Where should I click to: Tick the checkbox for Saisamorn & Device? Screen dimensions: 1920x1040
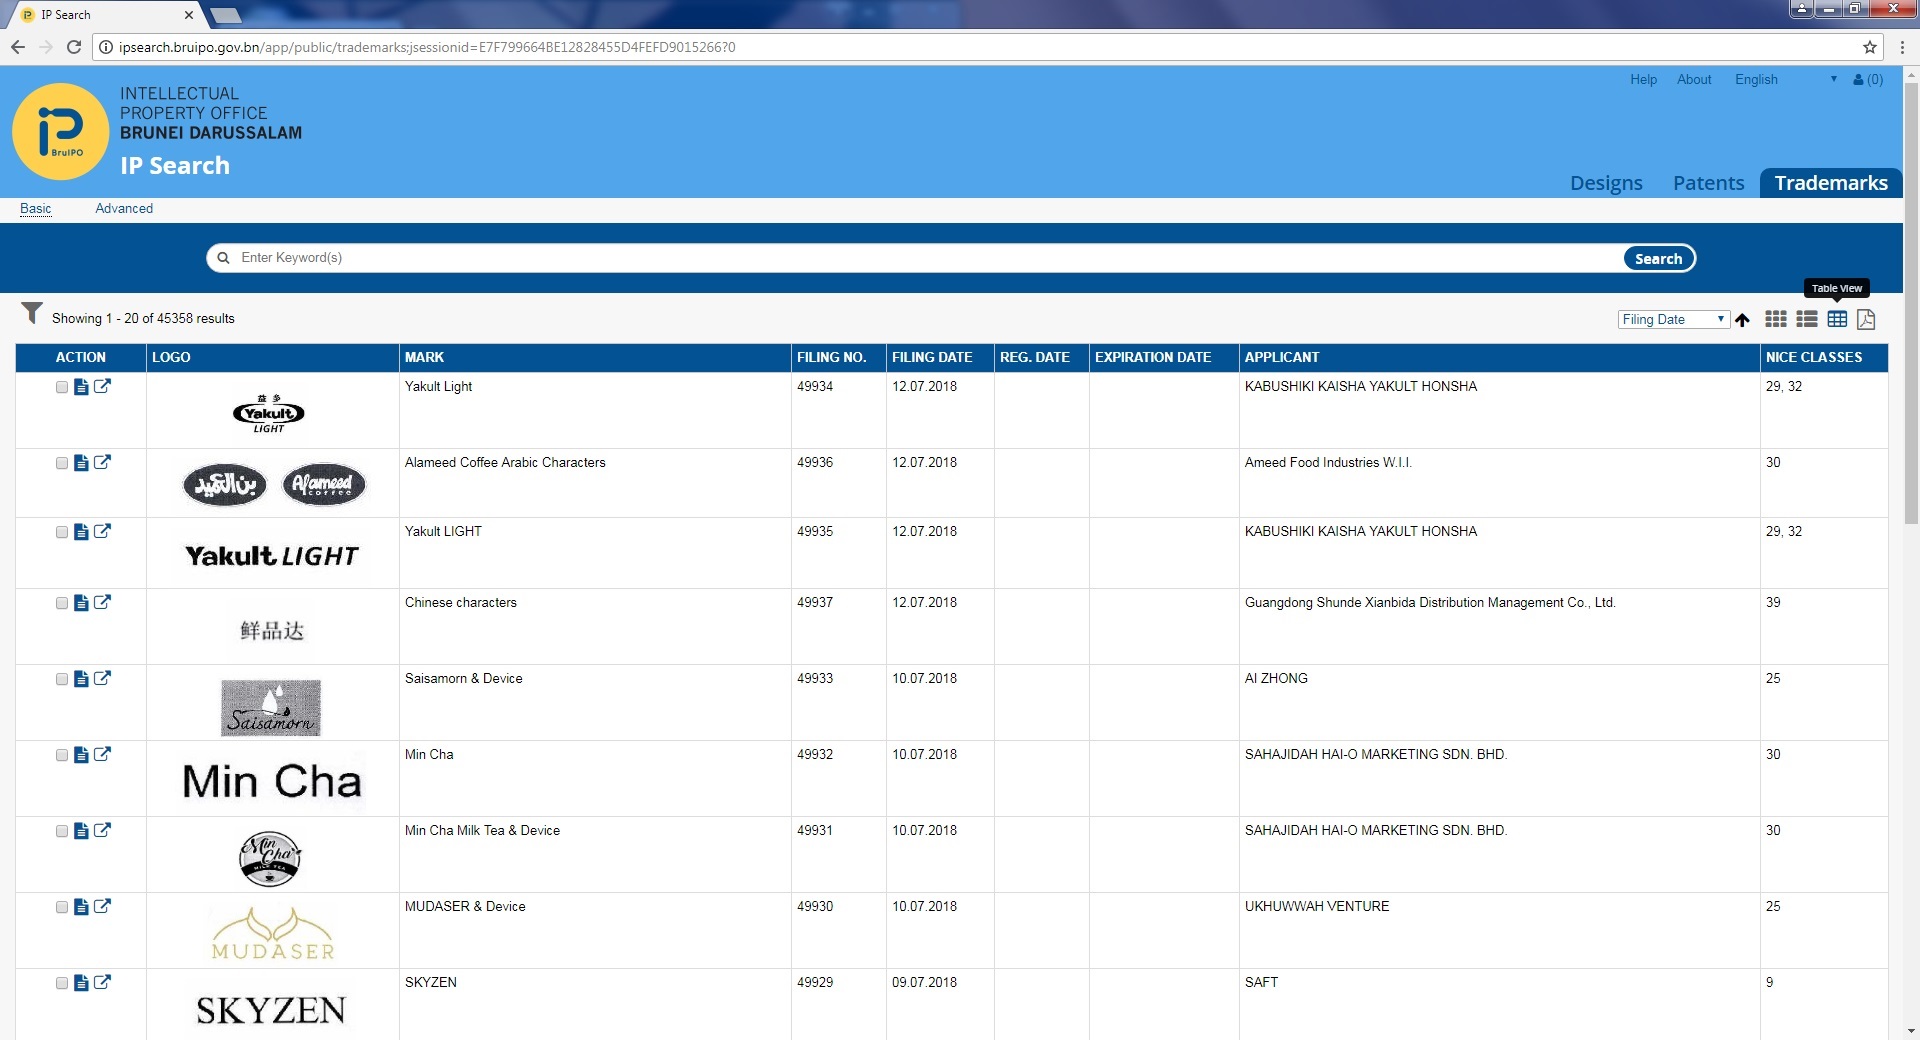click(62, 679)
